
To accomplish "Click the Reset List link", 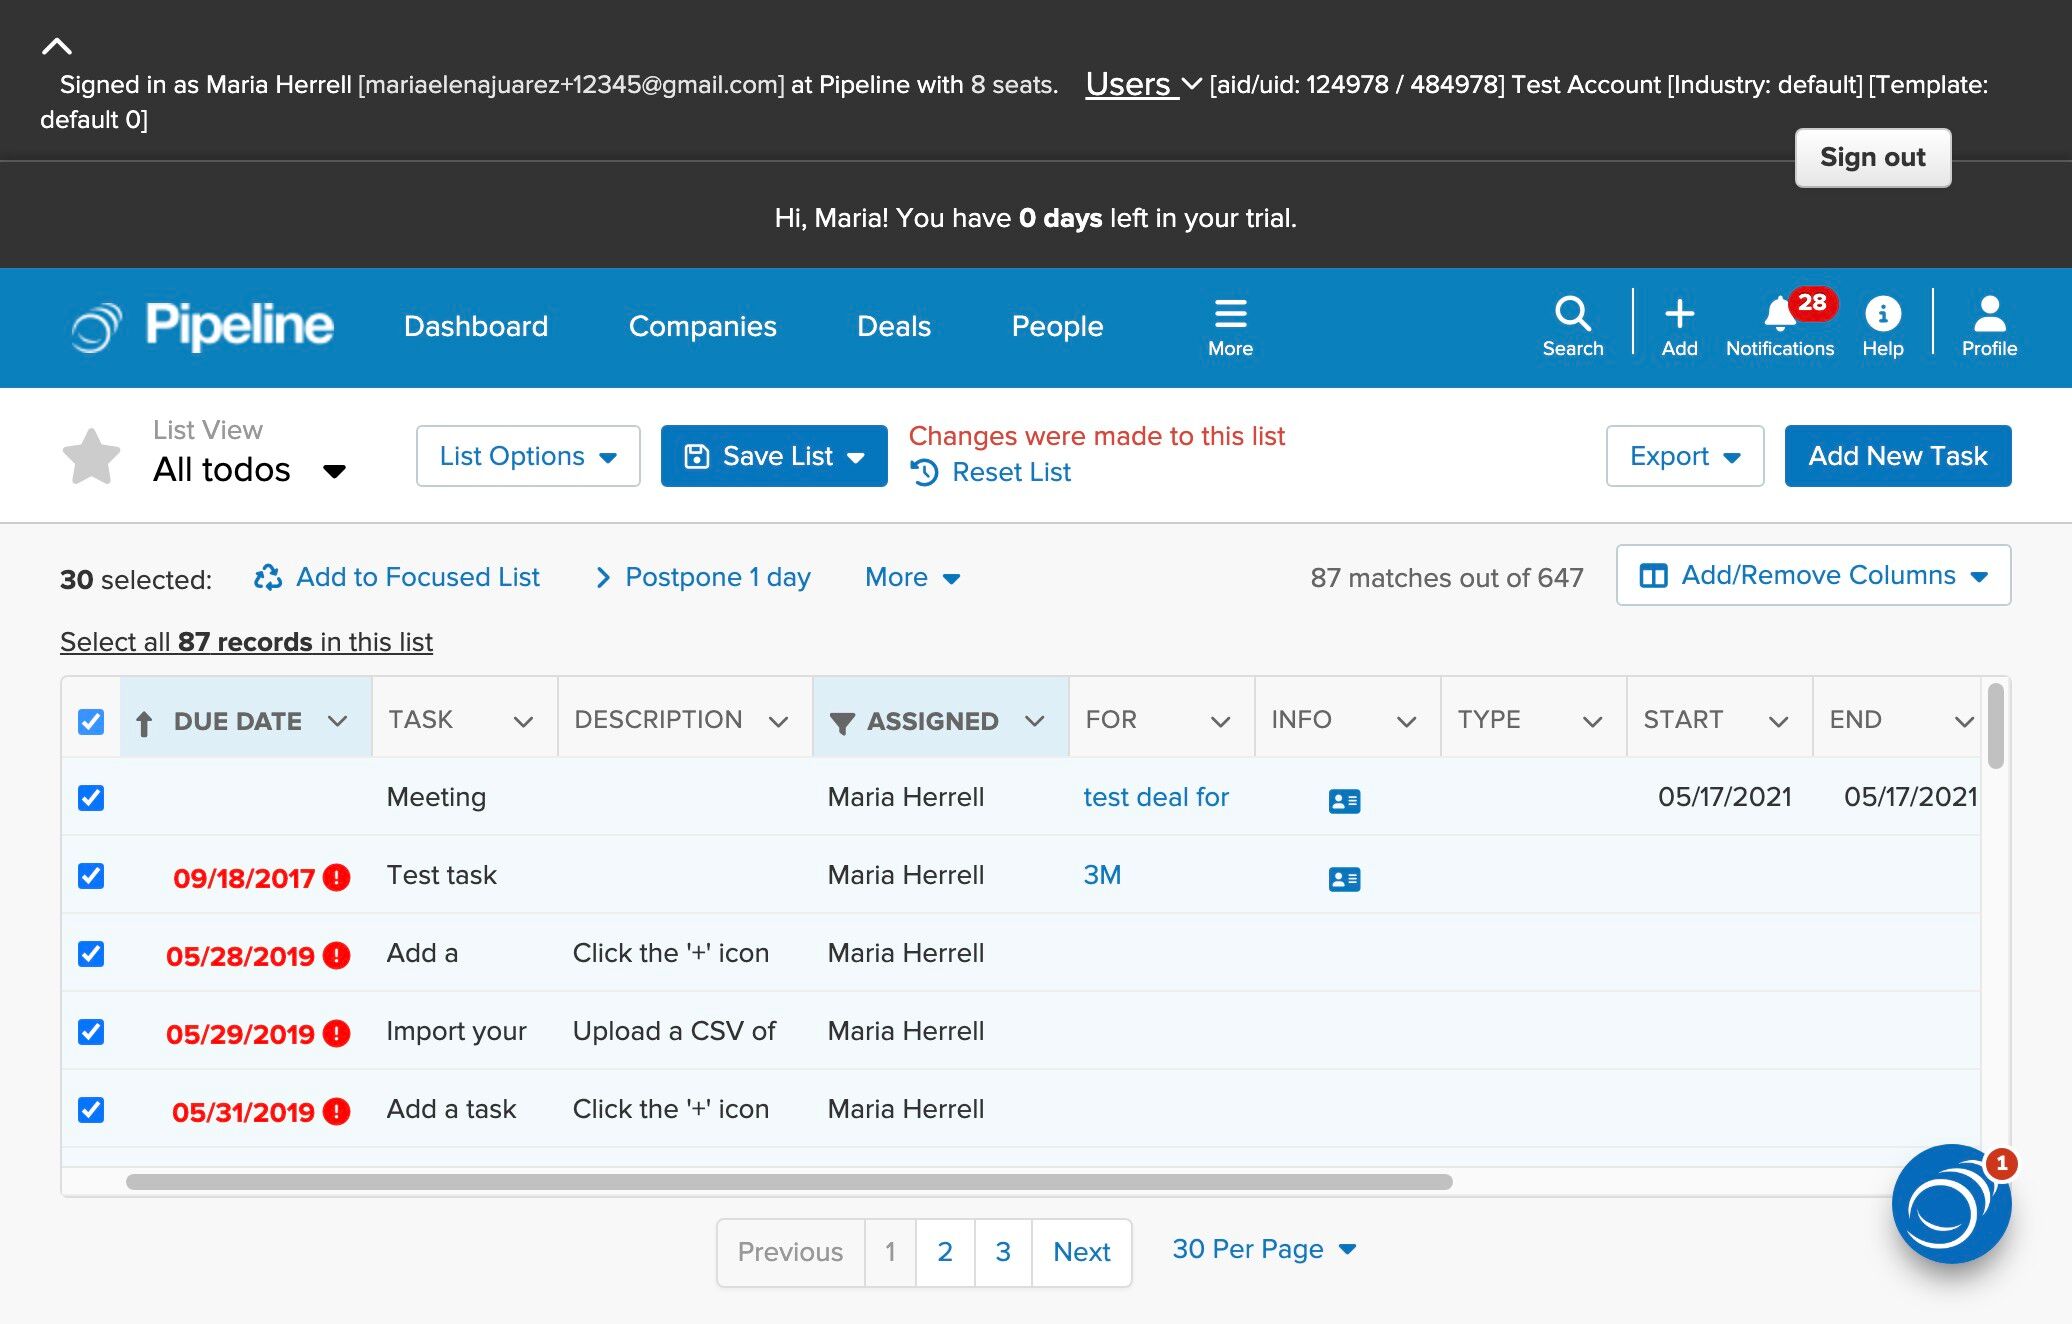I will [1010, 472].
